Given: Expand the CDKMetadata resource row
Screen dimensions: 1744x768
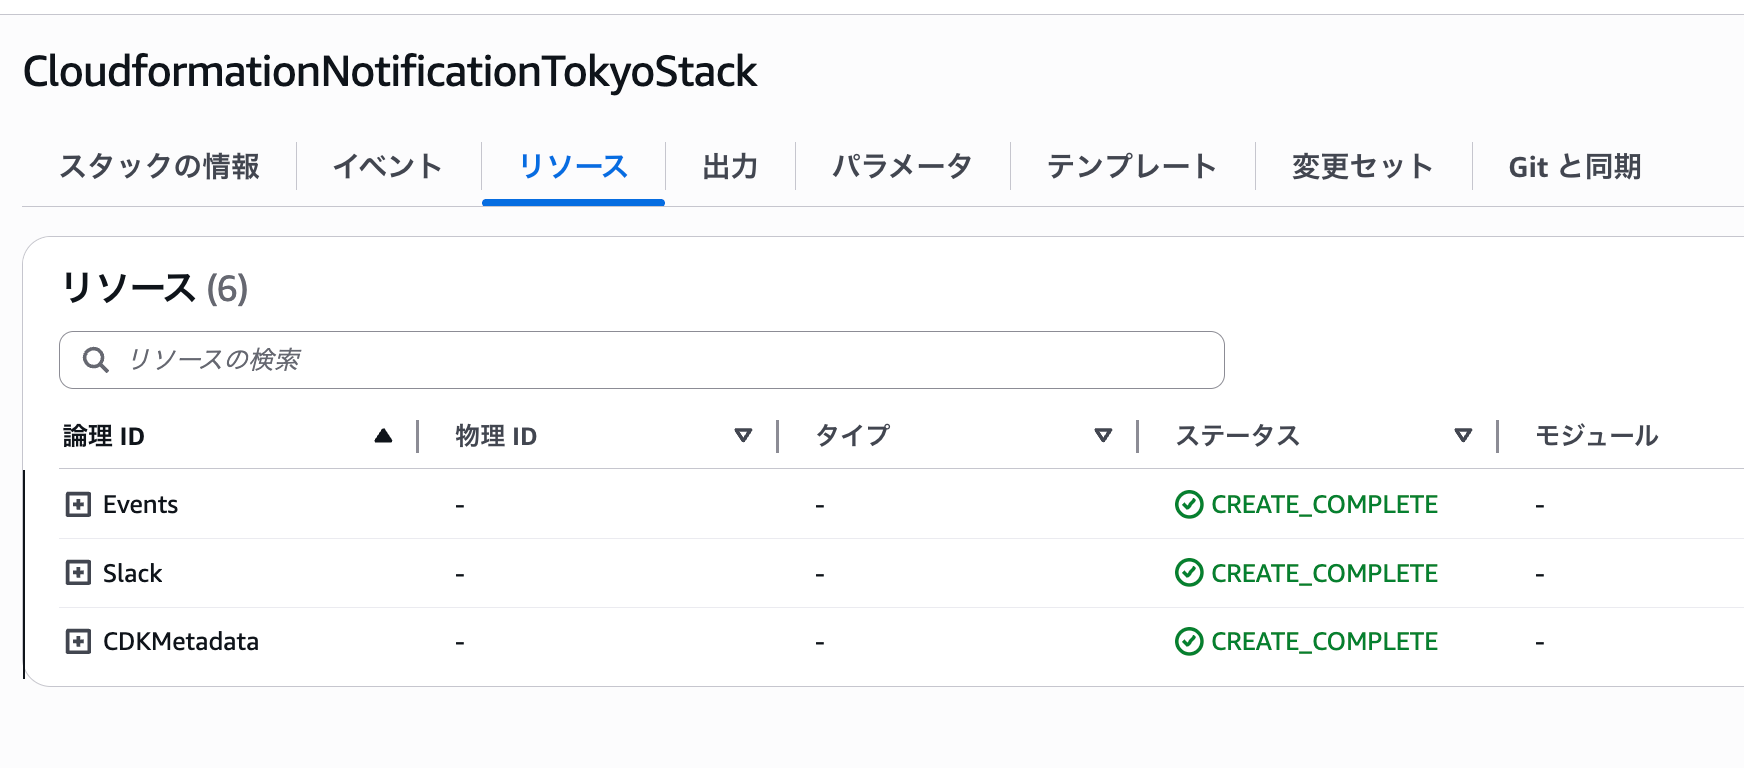Looking at the screenshot, I should [78, 641].
